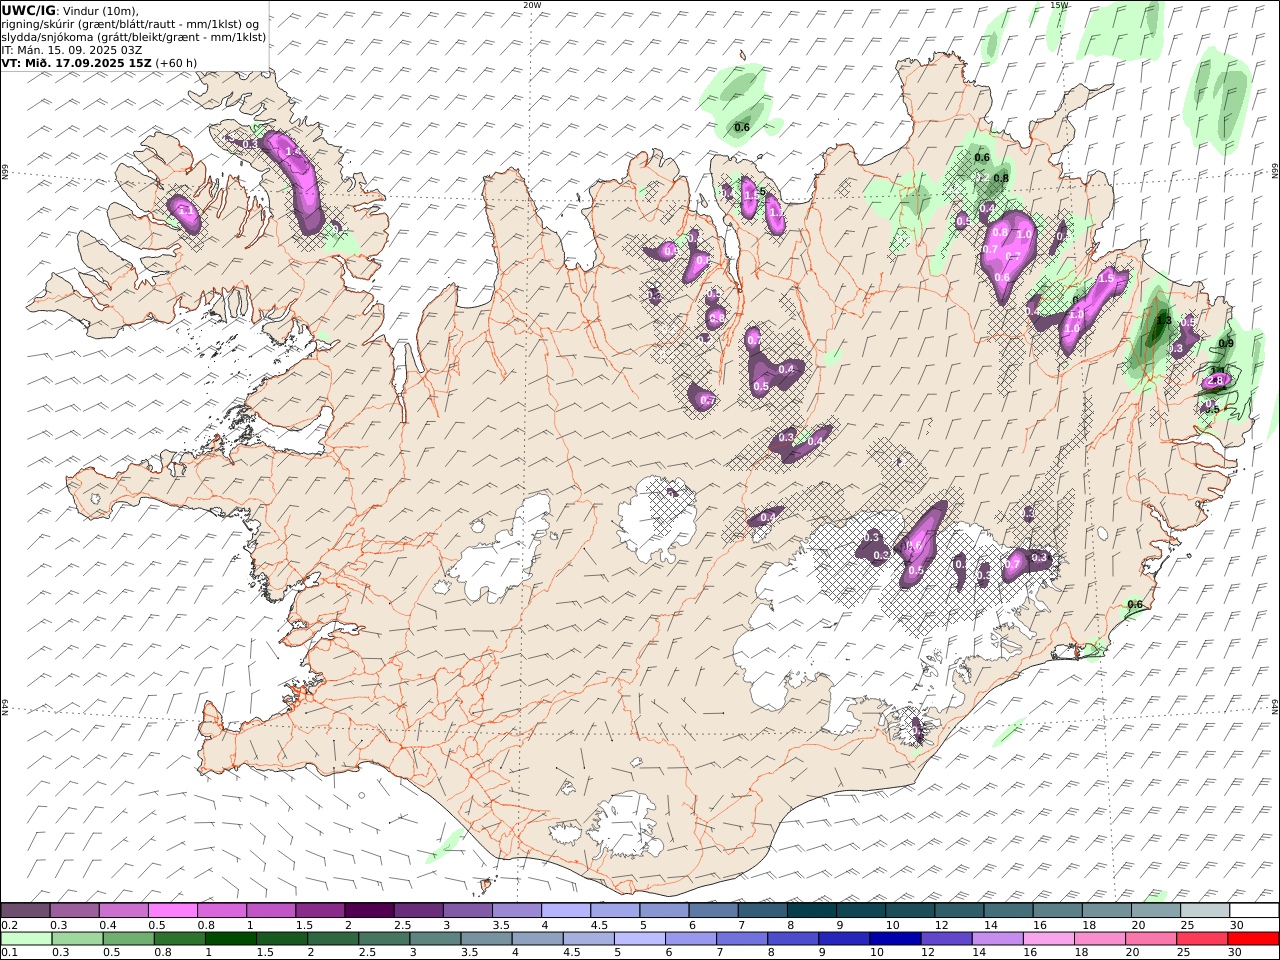This screenshot has width=1280, height=960.
Task: Click the '1.1' snow value in the Westfjords
Action: coord(186,211)
